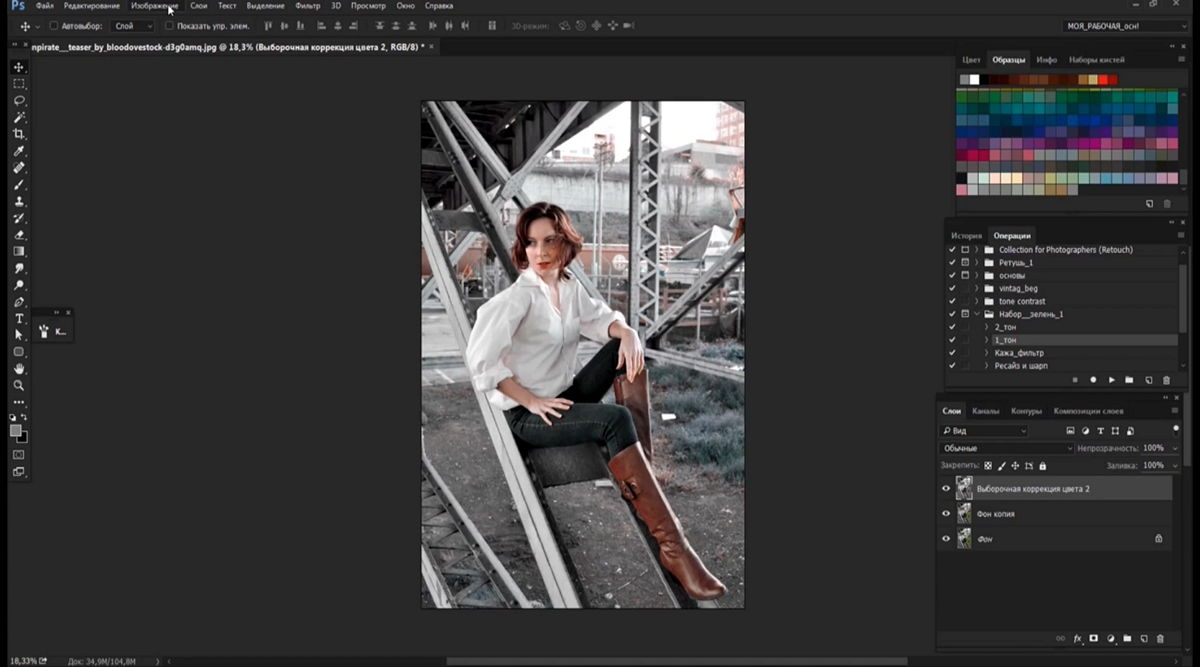Select the Move tool in the toolbar
This screenshot has width=1200, height=667.
click(19, 67)
